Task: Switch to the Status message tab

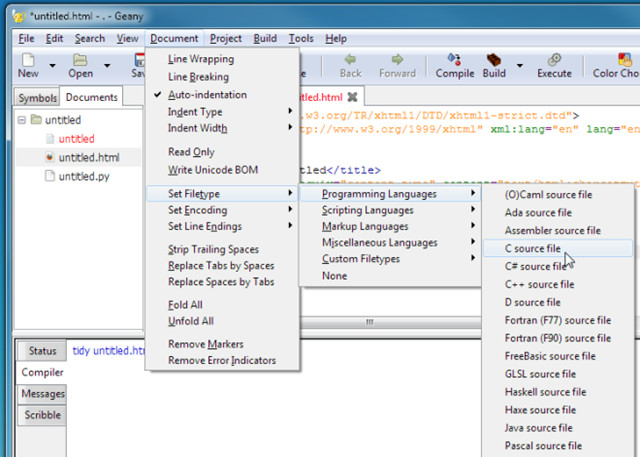Action: (x=42, y=351)
